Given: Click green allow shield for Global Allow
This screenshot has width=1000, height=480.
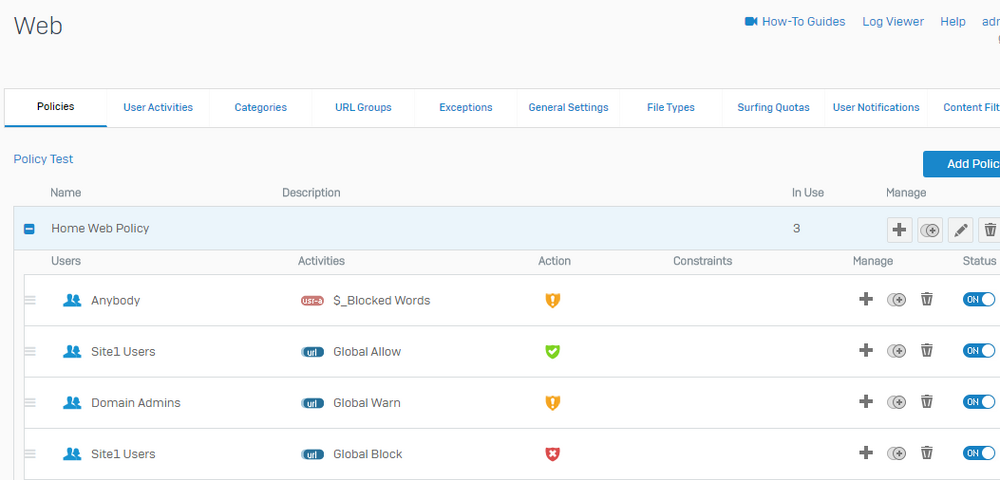Looking at the screenshot, I should coord(552,351).
